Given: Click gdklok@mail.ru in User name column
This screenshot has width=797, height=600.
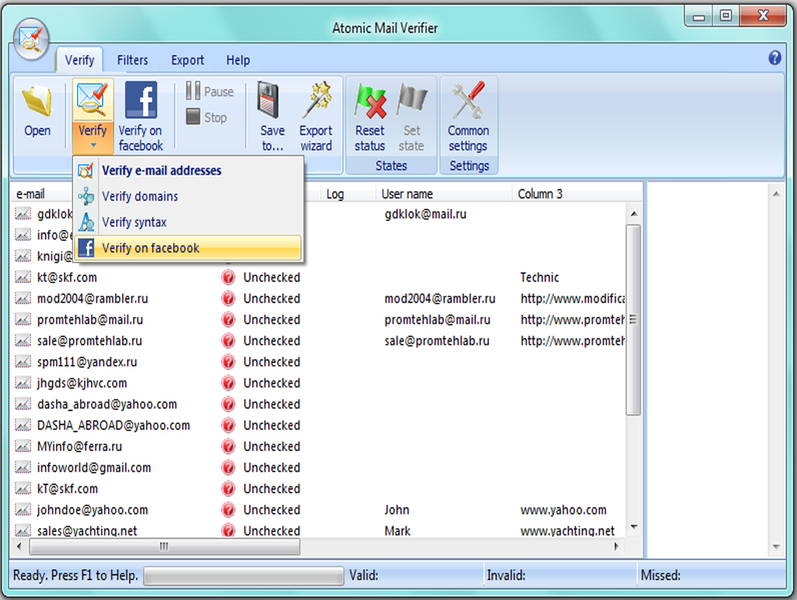Looking at the screenshot, I should pyautogui.click(x=425, y=214).
